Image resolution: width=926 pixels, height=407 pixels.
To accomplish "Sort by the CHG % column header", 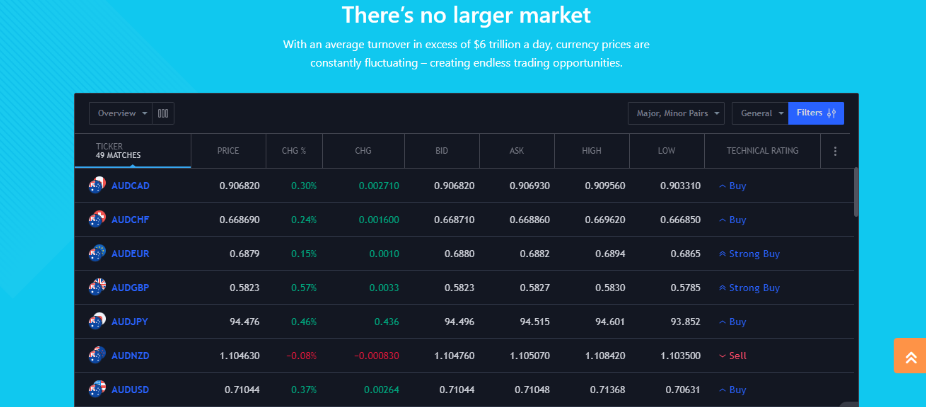I will pyautogui.click(x=292, y=151).
